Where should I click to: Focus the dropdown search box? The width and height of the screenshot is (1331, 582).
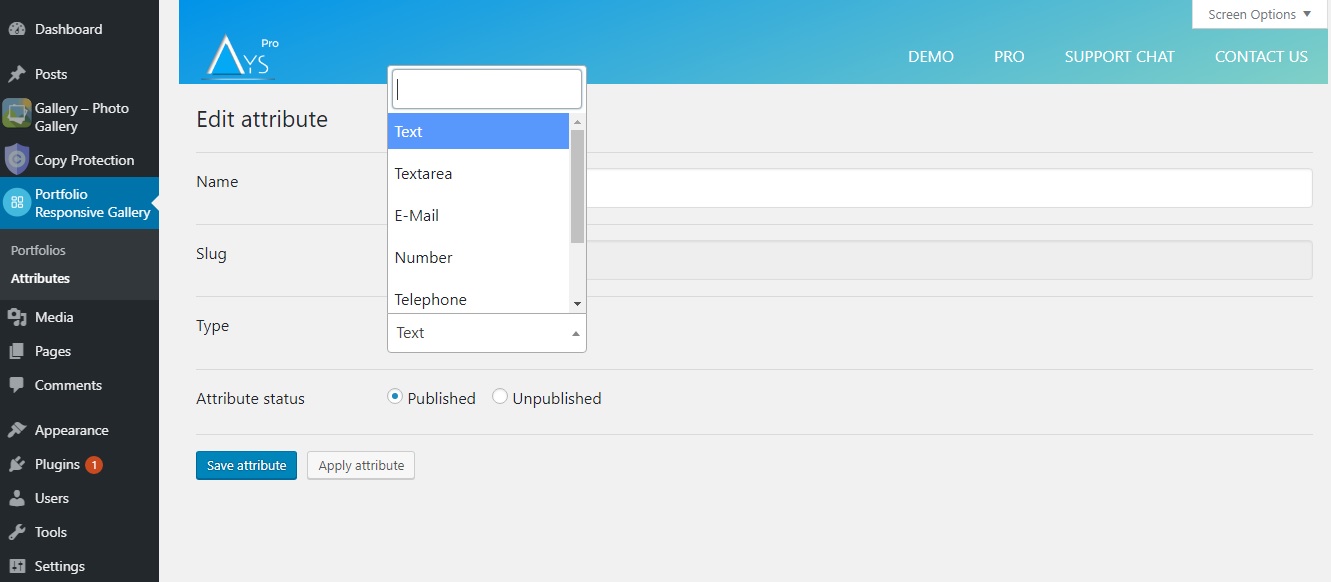487,89
